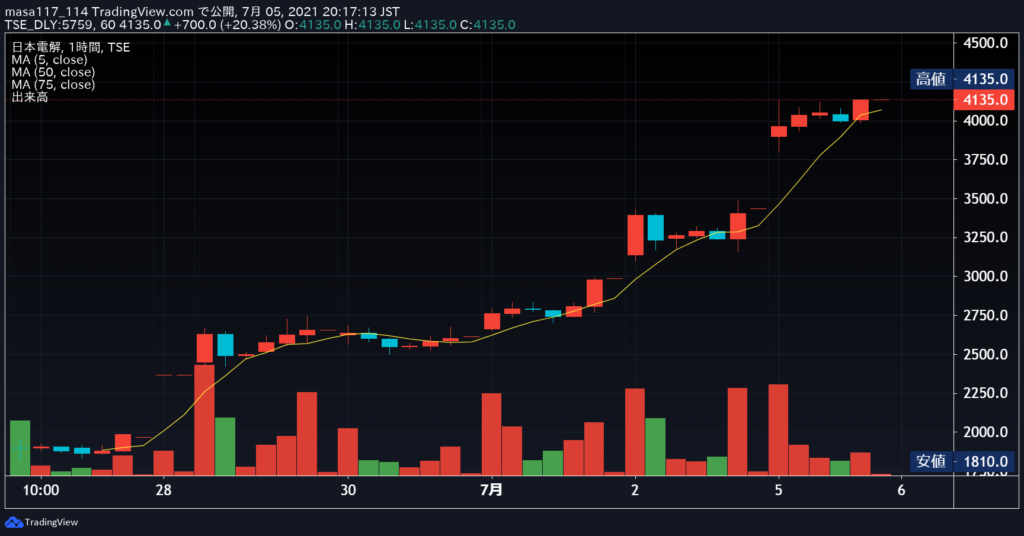Image resolution: width=1024 pixels, height=536 pixels.
Task: Click the 30 date axis label
Action: 348,490
